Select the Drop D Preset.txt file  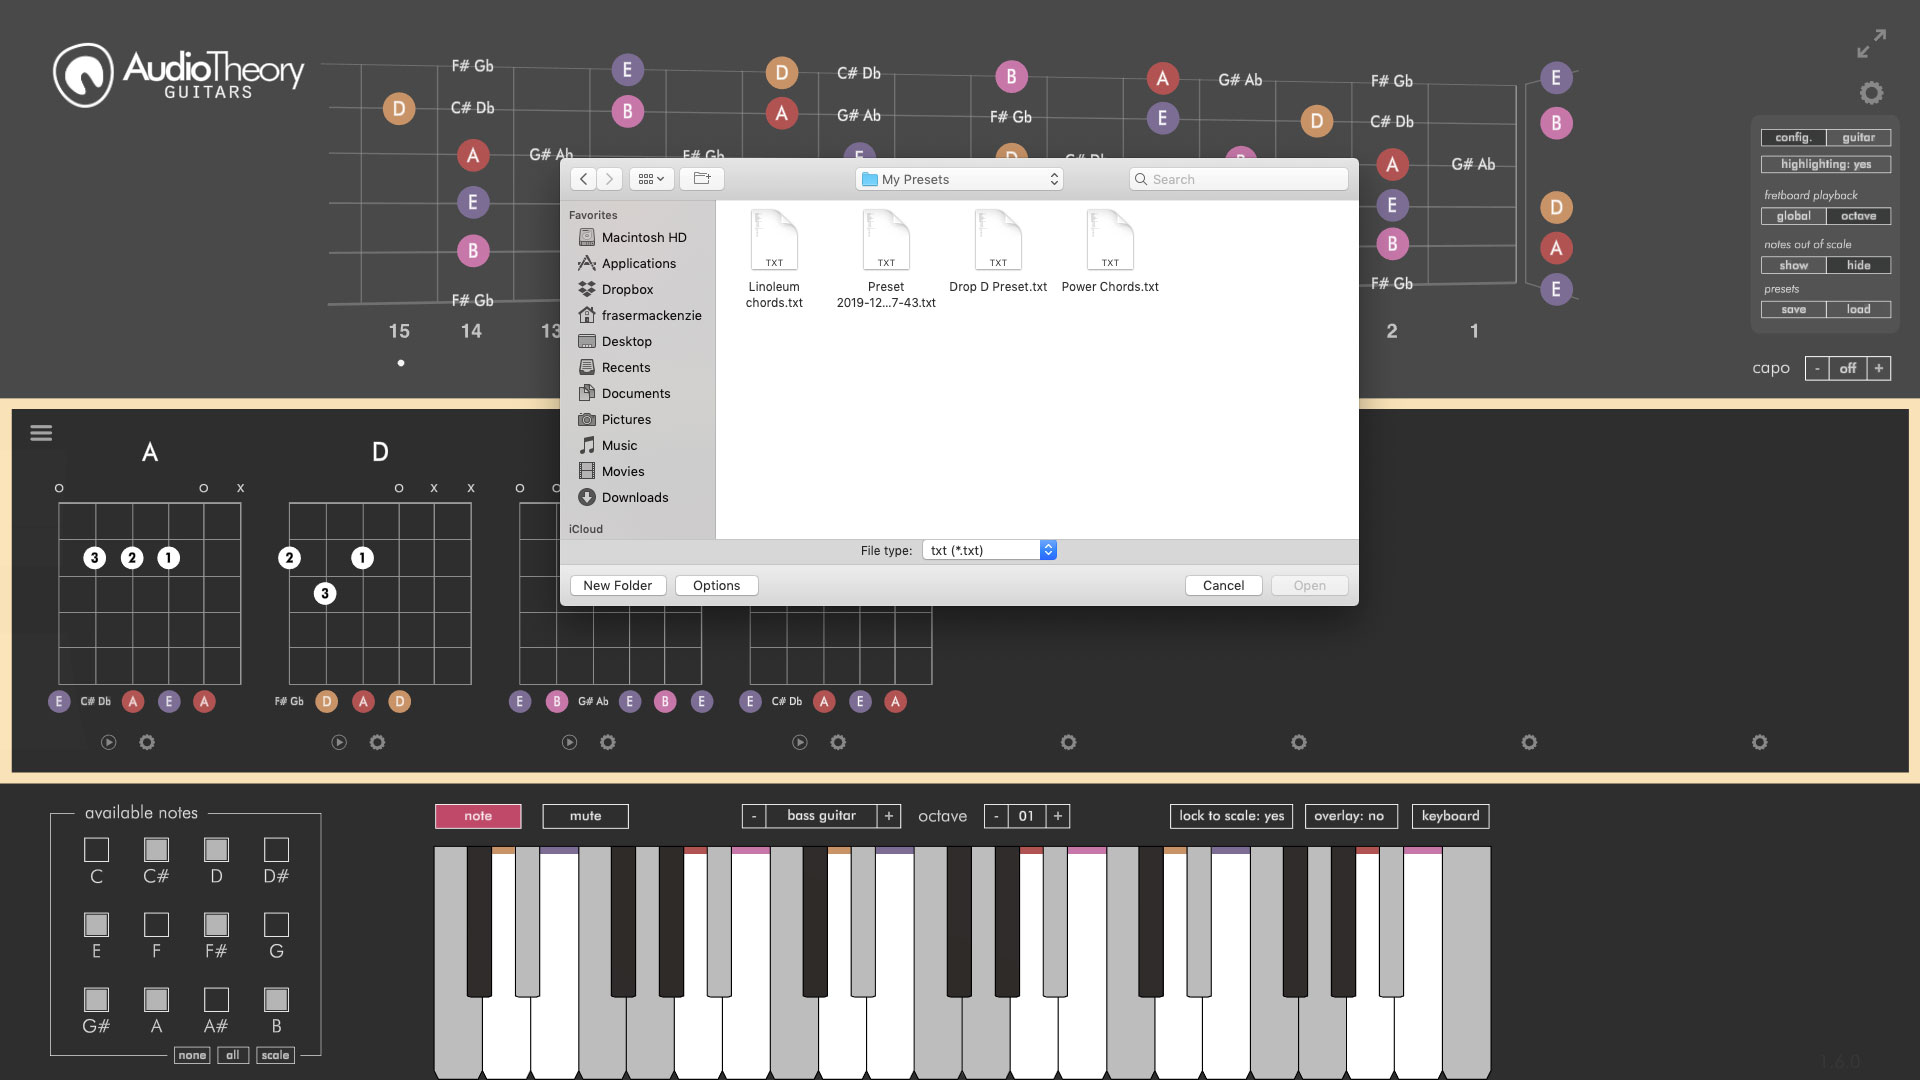point(998,252)
